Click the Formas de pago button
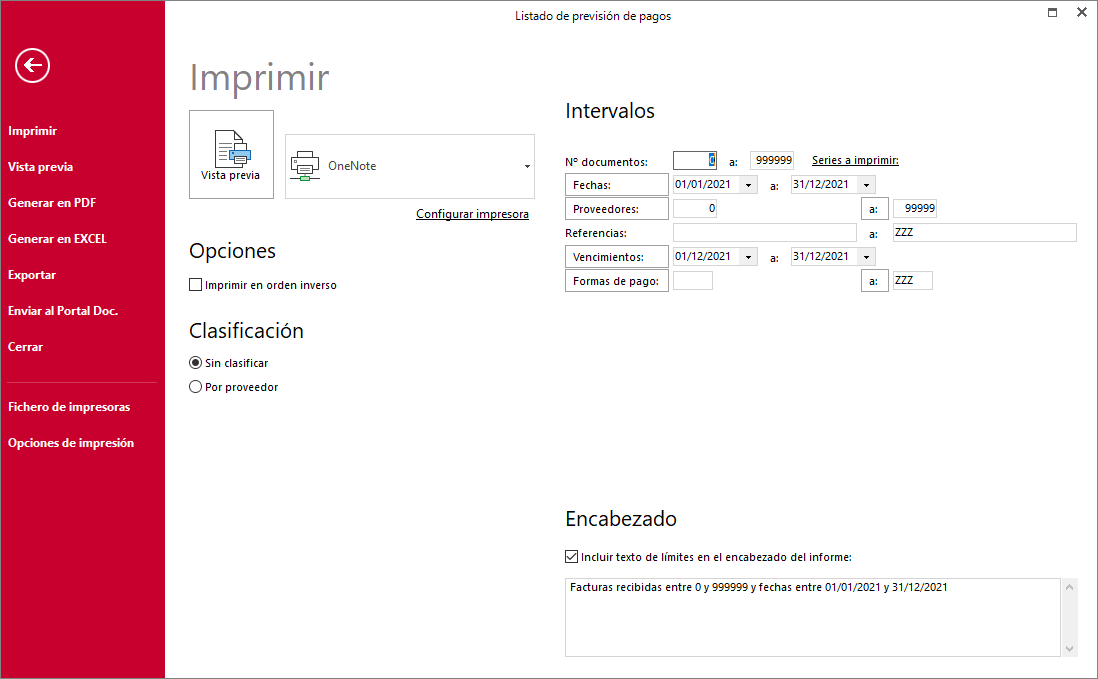Image resolution: width=1098 pixels, height=679 pixels. 617,281
